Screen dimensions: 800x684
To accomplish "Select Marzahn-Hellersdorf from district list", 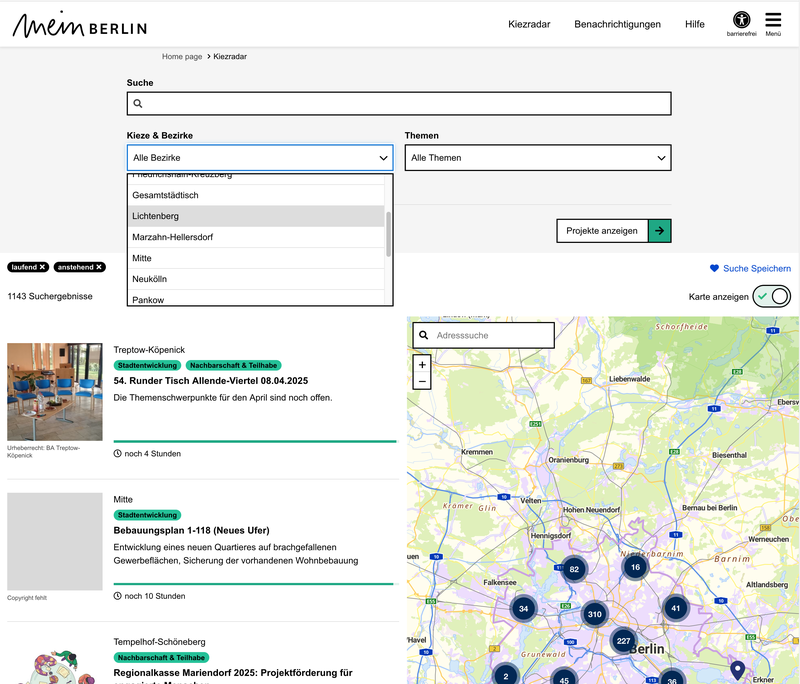I will (x=256, y=237).
